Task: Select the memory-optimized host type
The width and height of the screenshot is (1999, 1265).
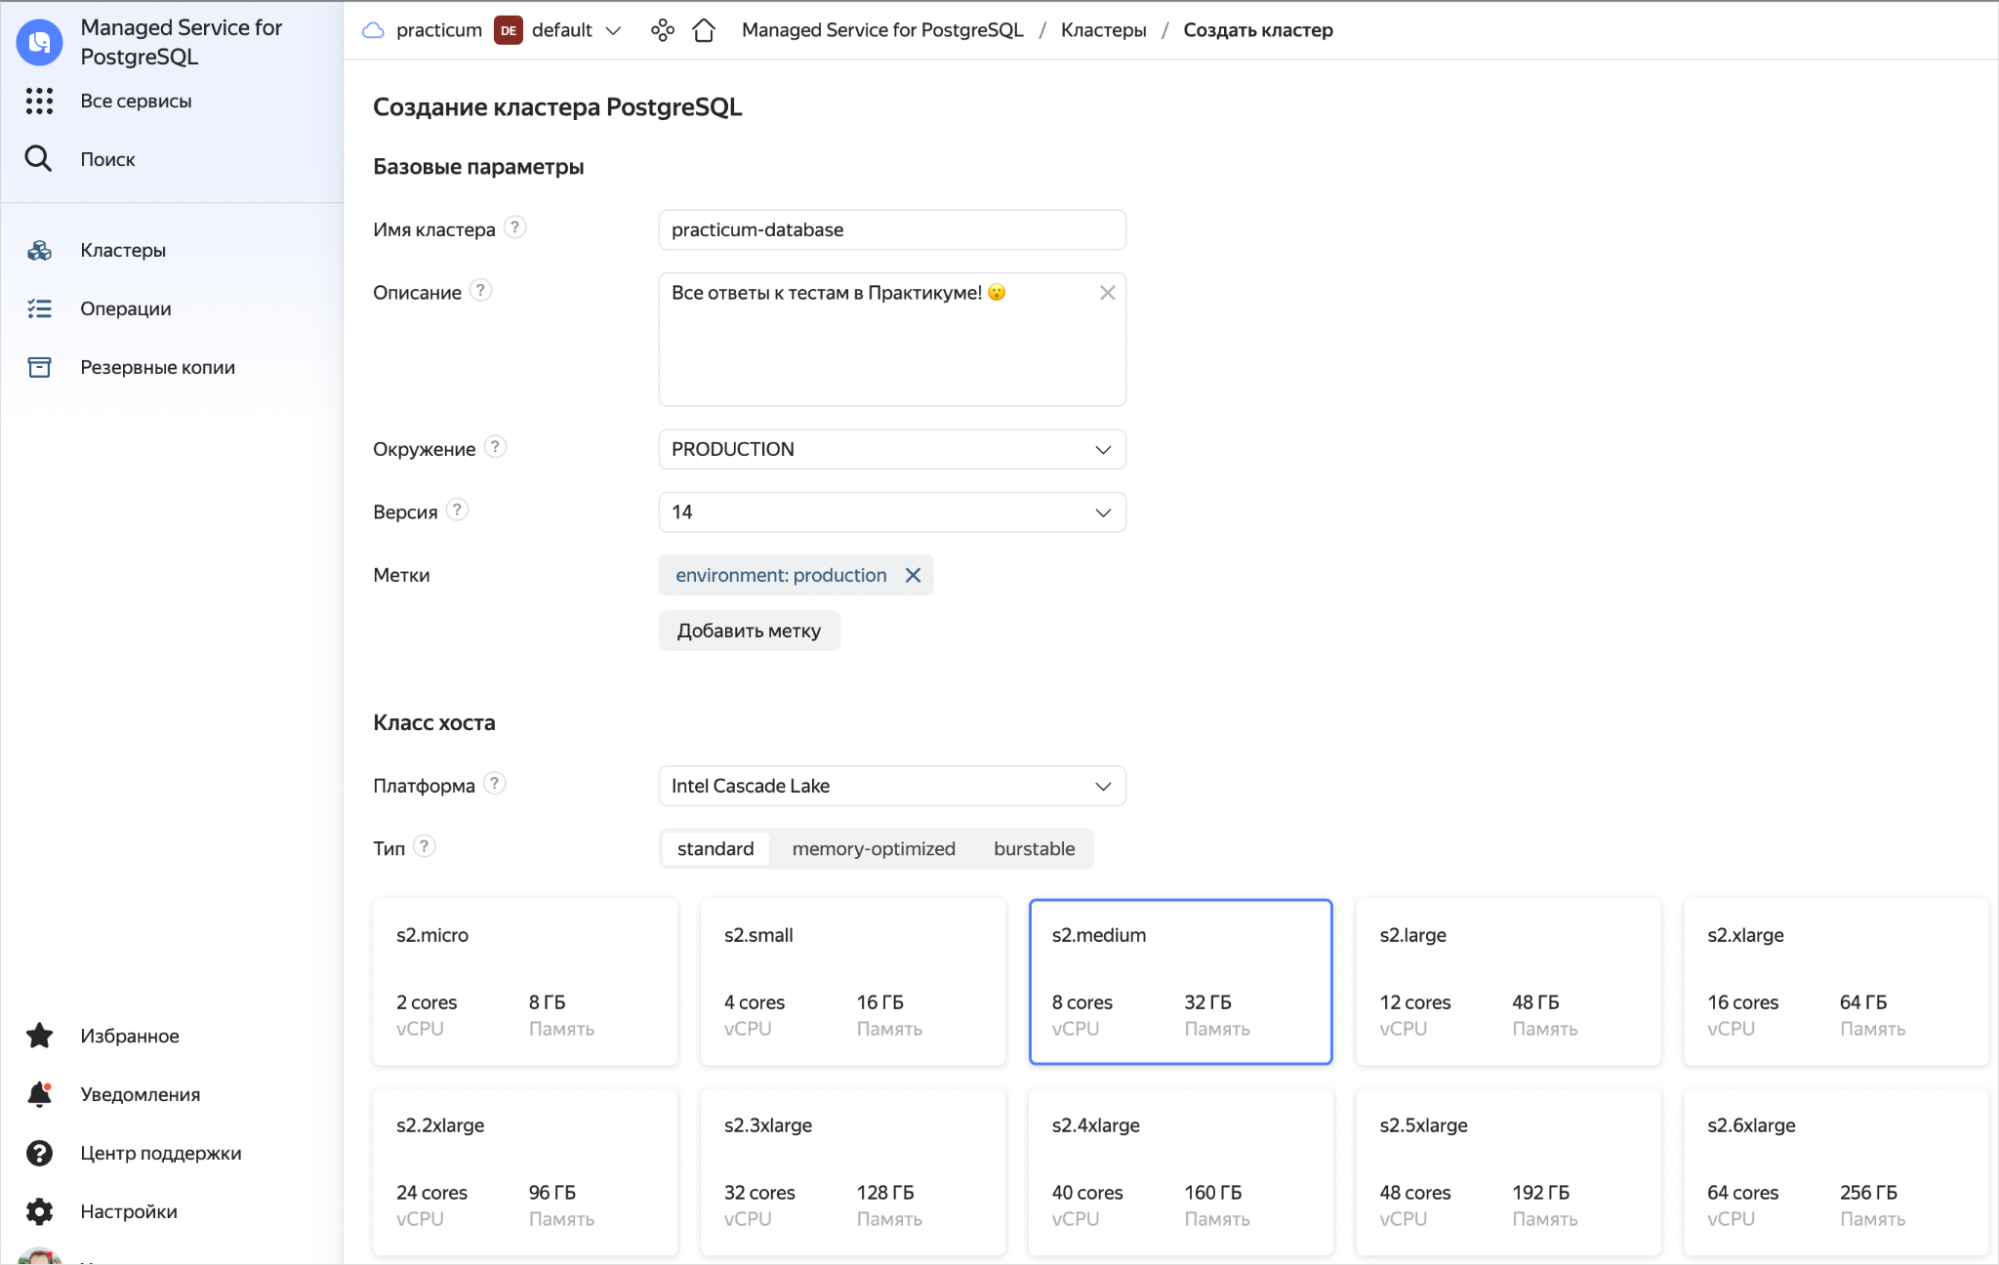Action: point(874,849)
